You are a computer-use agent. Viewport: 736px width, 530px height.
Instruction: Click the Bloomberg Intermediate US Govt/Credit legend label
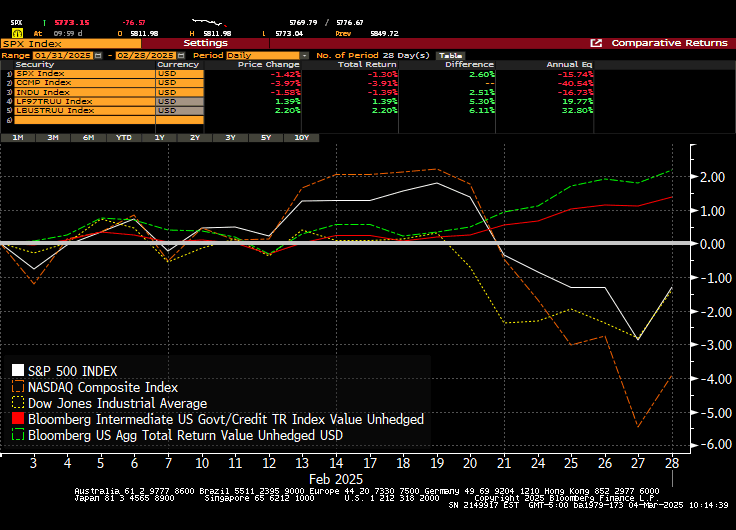coord(226,419)
